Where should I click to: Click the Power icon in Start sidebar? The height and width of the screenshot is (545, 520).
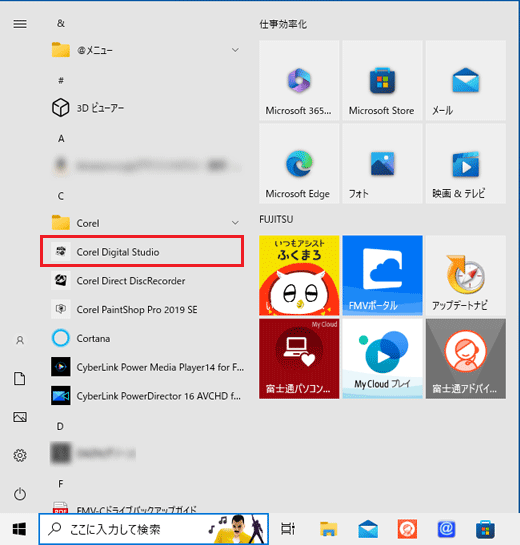[x=20, y=494]
